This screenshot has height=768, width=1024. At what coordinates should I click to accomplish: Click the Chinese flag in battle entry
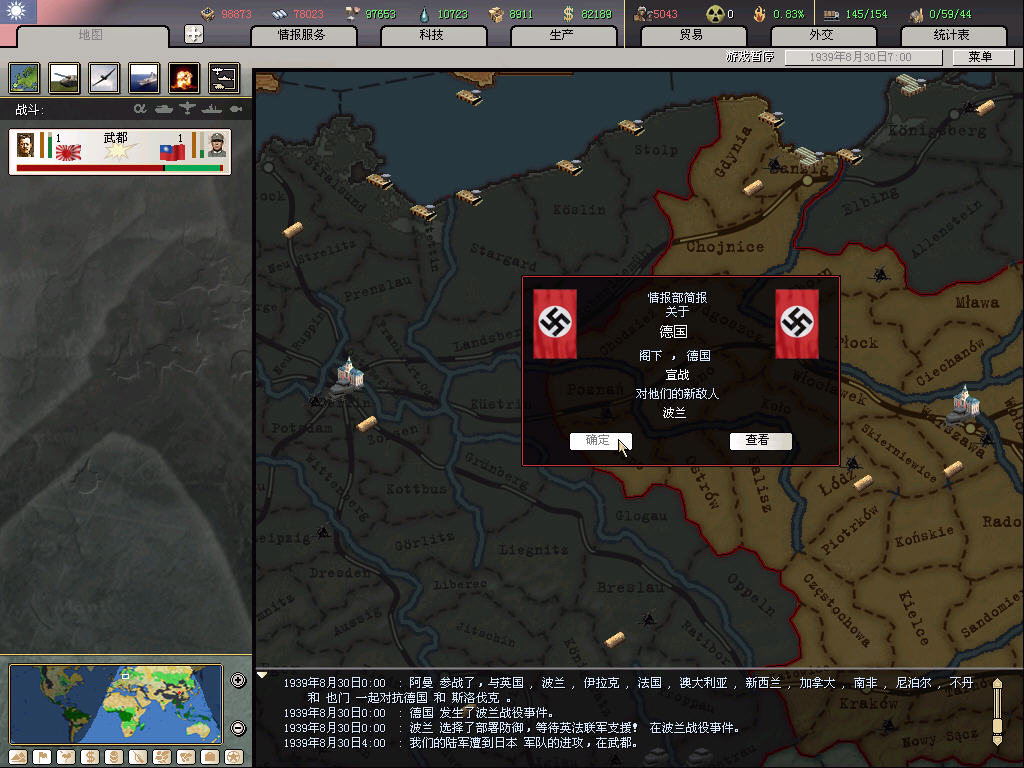point(172,152)
